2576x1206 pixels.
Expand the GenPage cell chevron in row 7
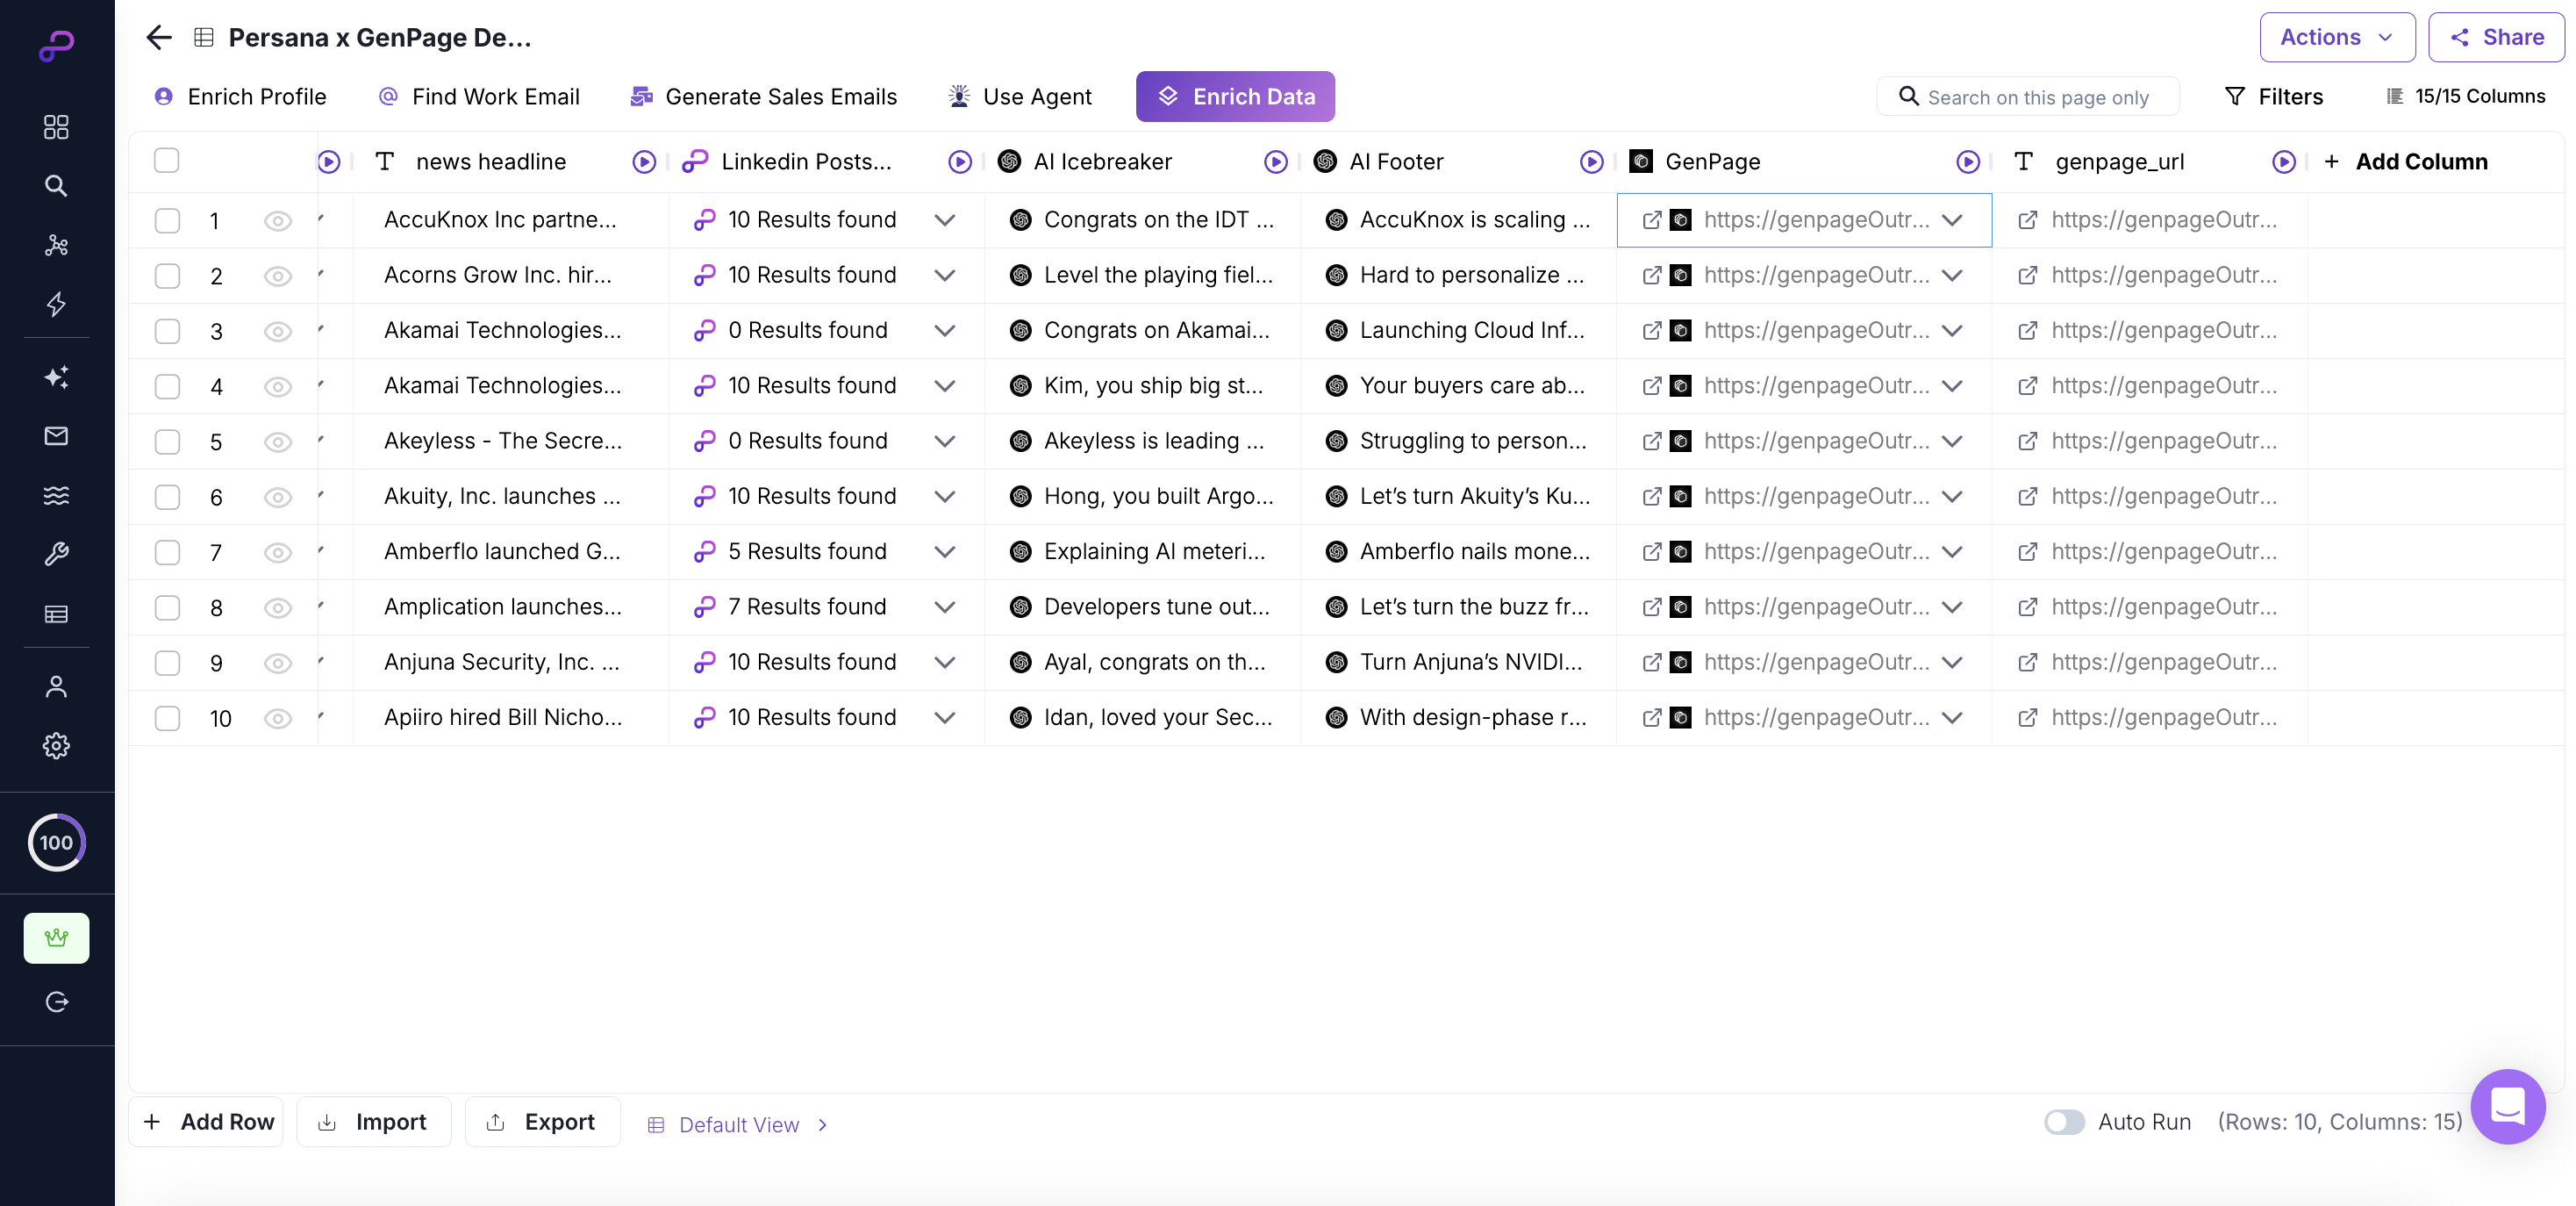1952,552
